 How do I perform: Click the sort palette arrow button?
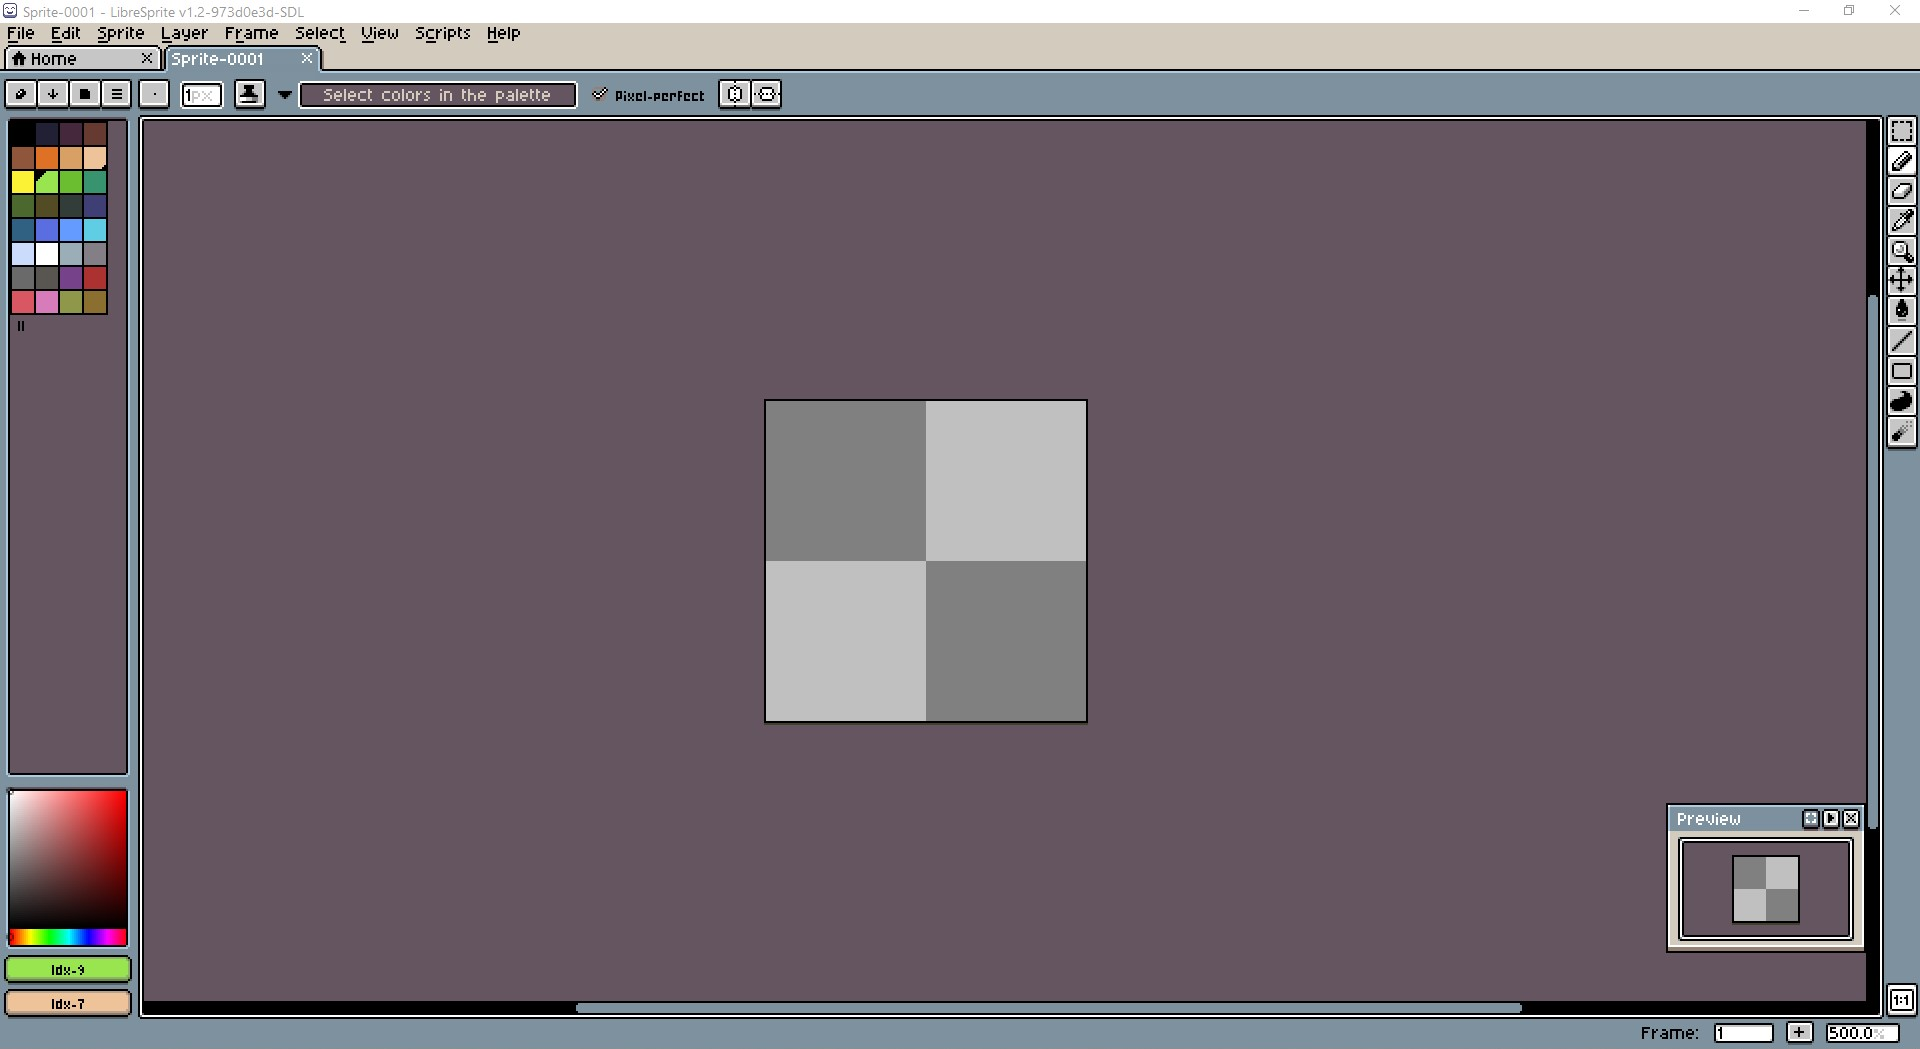53,94
